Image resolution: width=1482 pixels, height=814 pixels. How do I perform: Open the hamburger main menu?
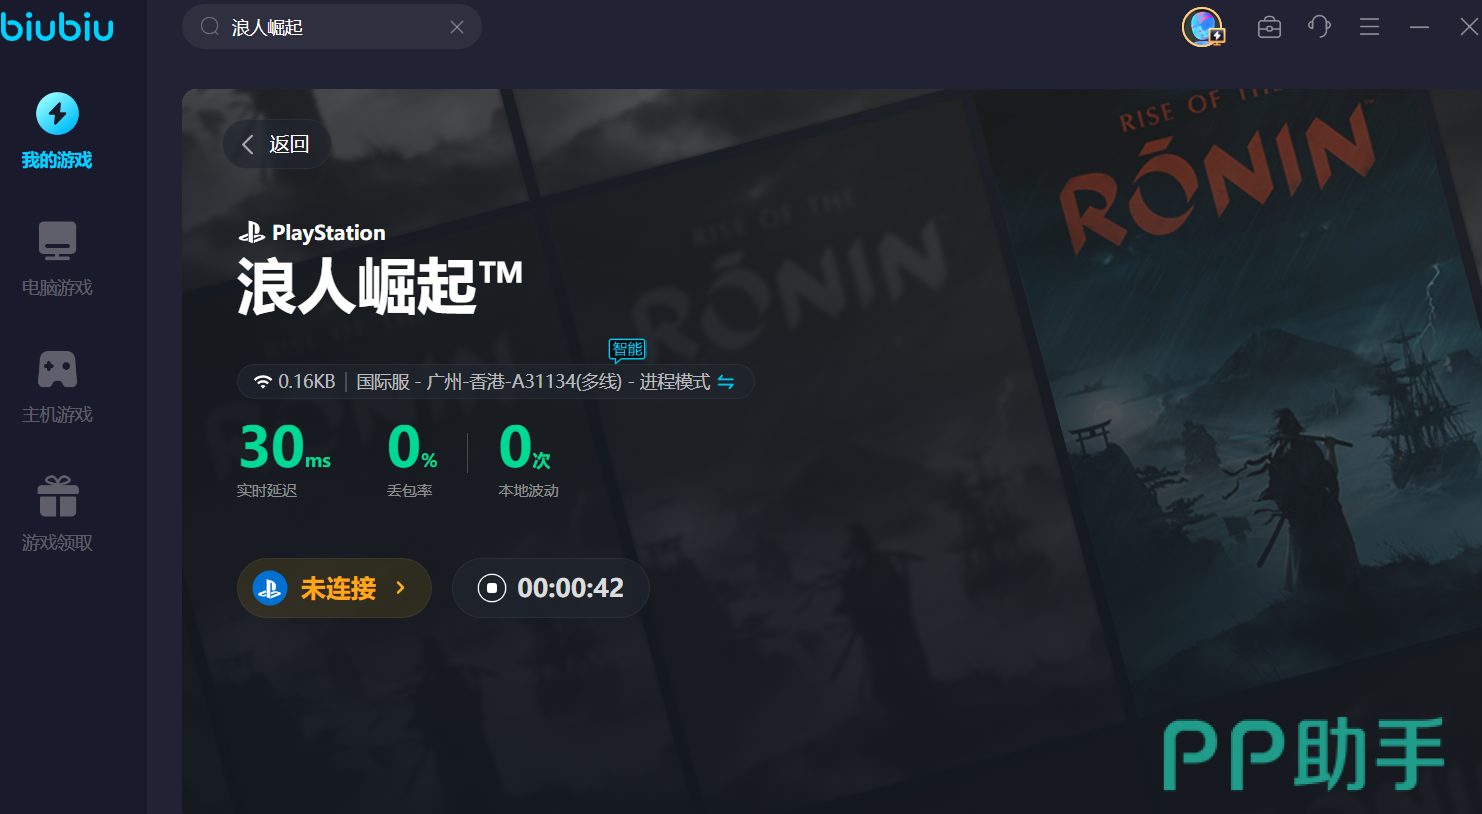(x=1369, y=27)
